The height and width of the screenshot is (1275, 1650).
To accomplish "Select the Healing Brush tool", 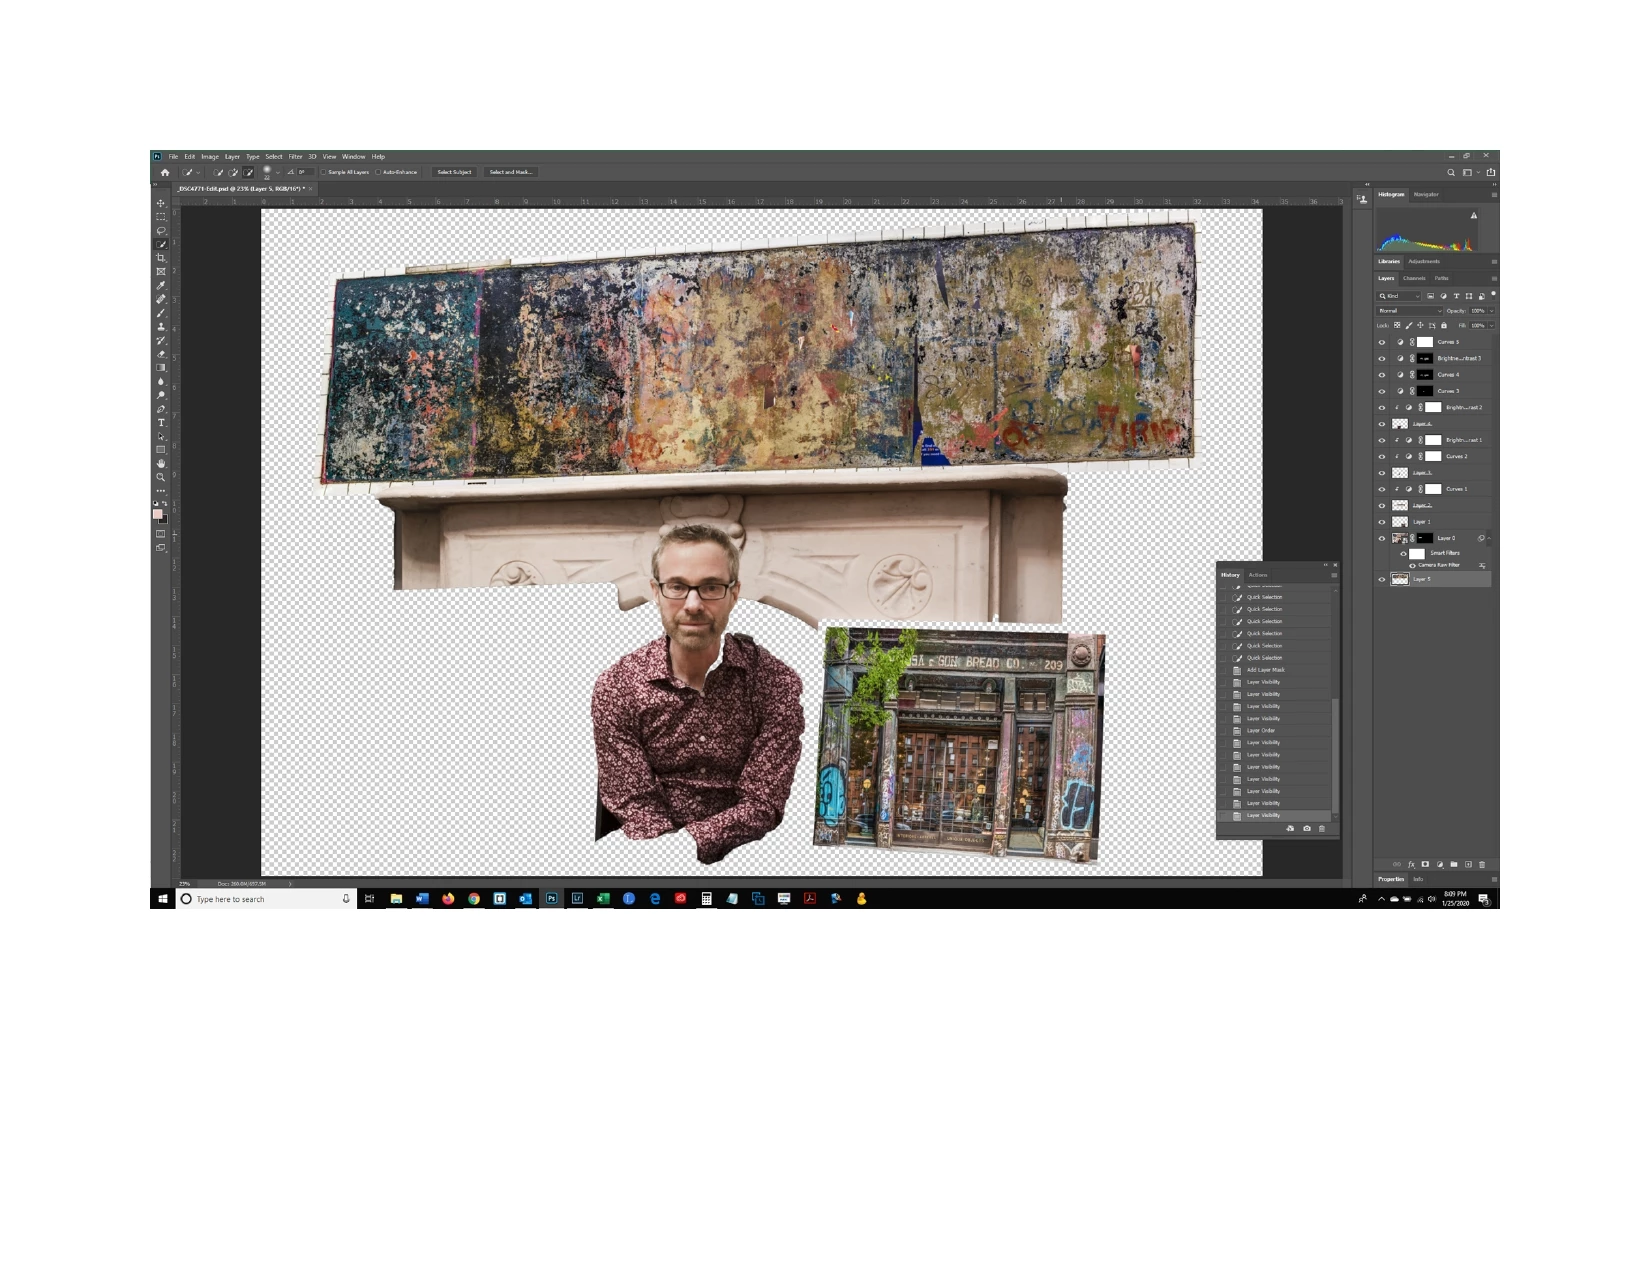I will (161, 299).
